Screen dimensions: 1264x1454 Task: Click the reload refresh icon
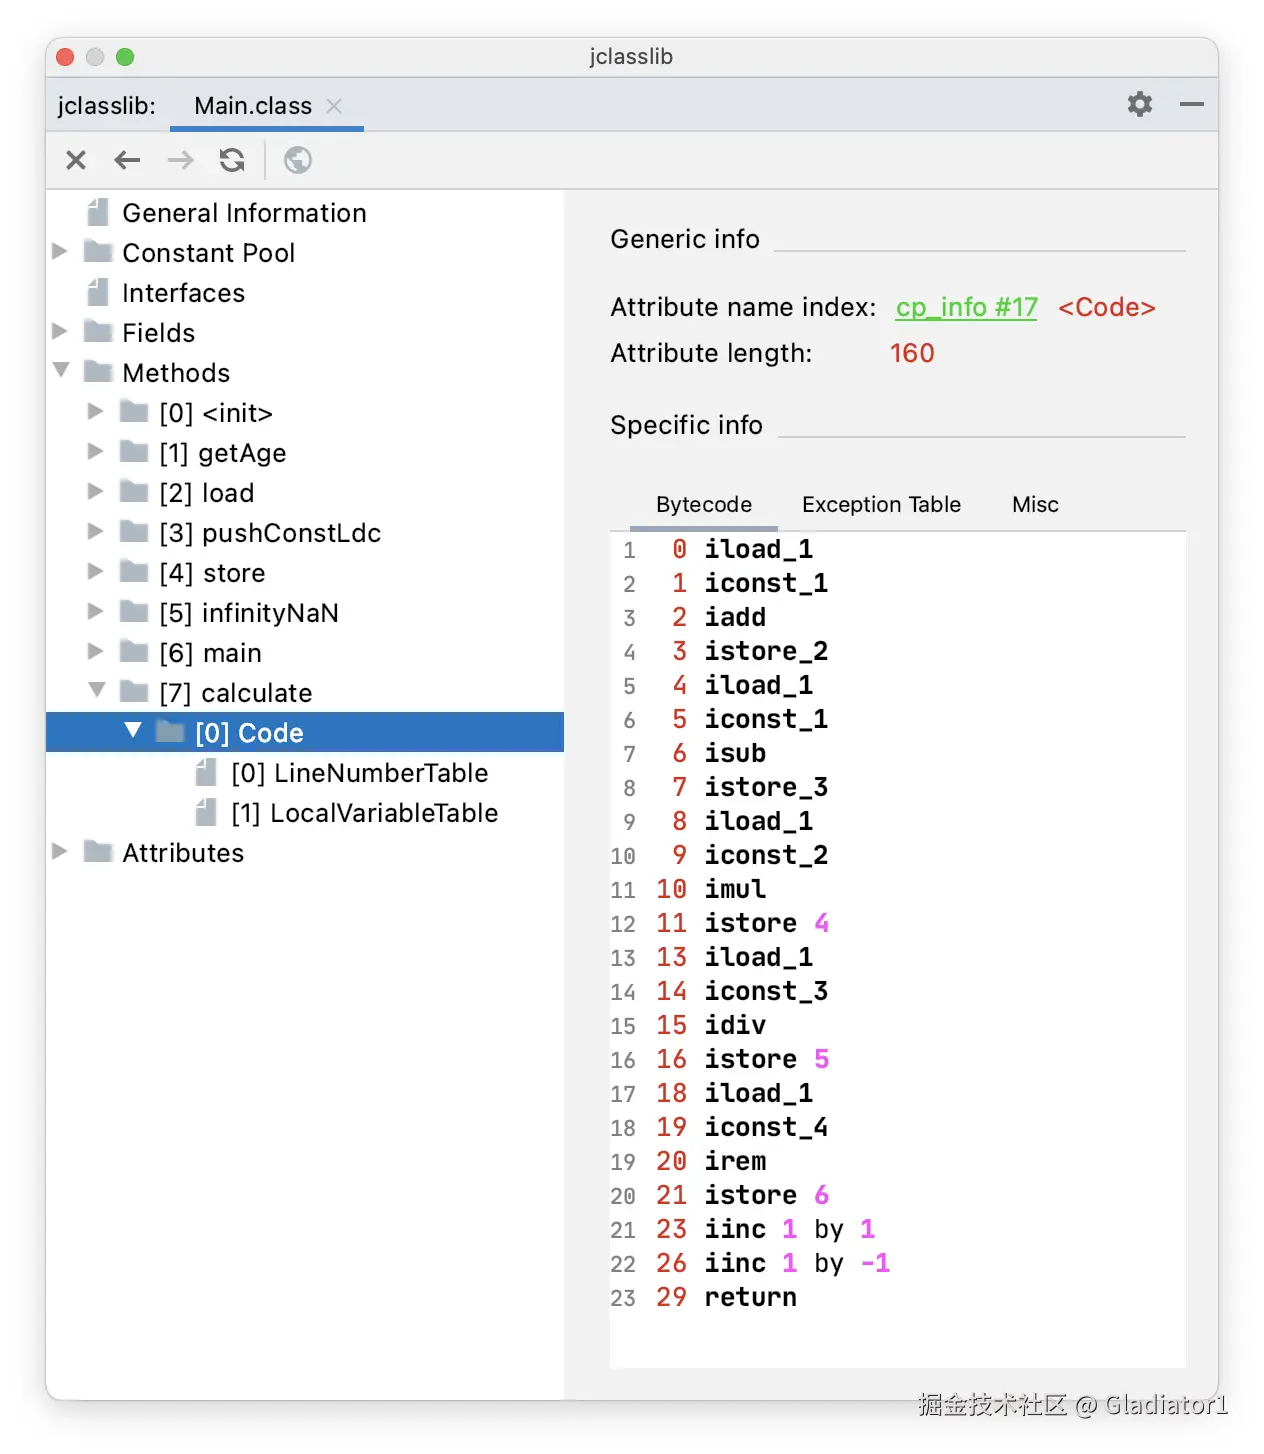pos(232,160)
